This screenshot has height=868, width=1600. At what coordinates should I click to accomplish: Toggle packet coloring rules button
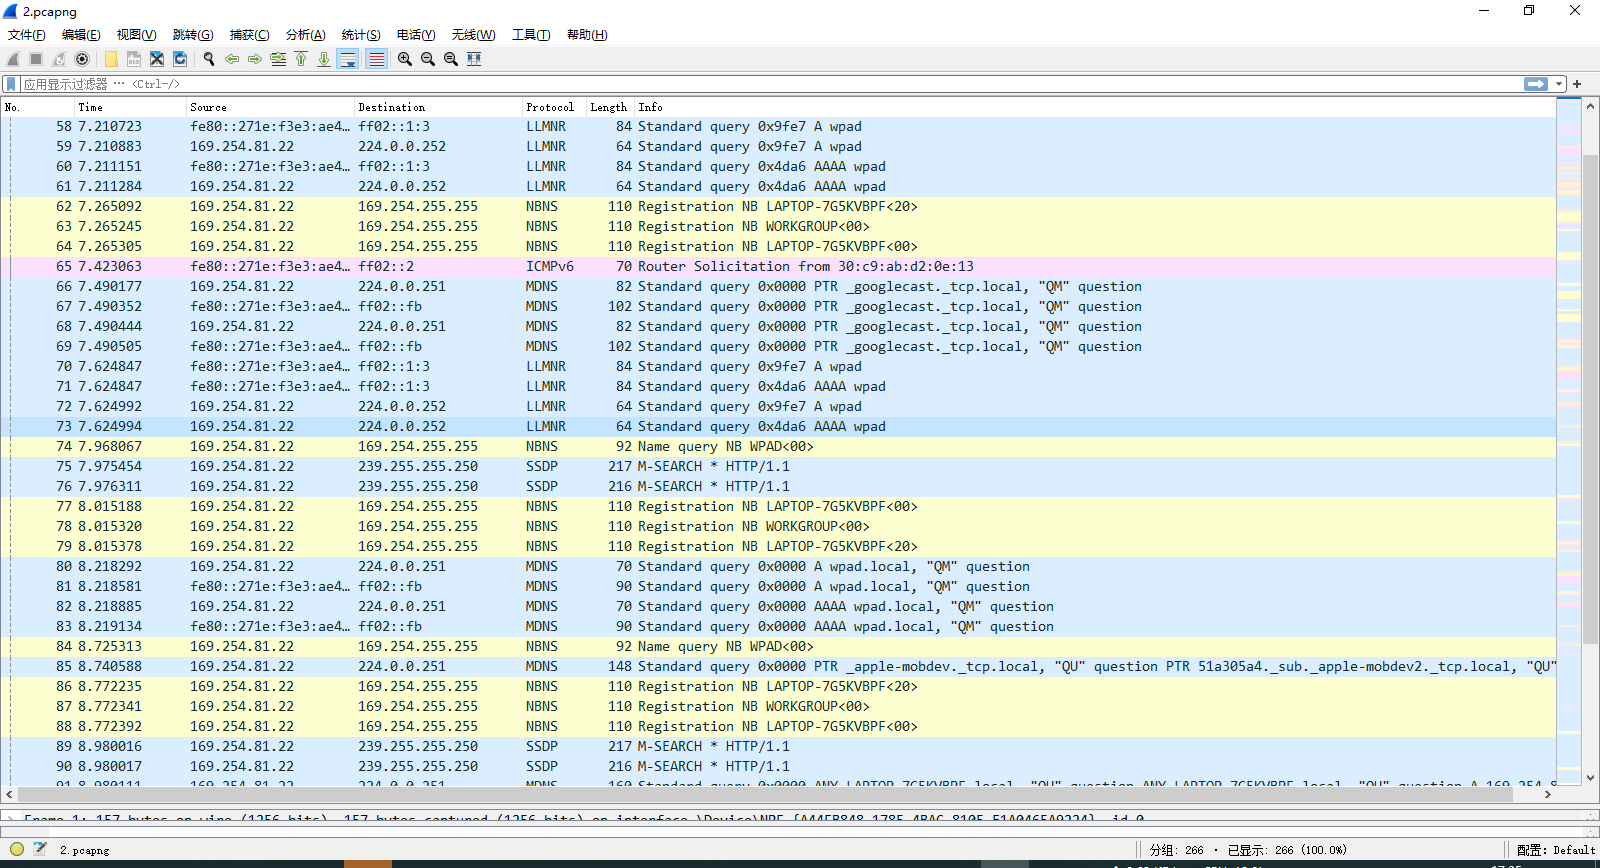click(x=376, y=59)
